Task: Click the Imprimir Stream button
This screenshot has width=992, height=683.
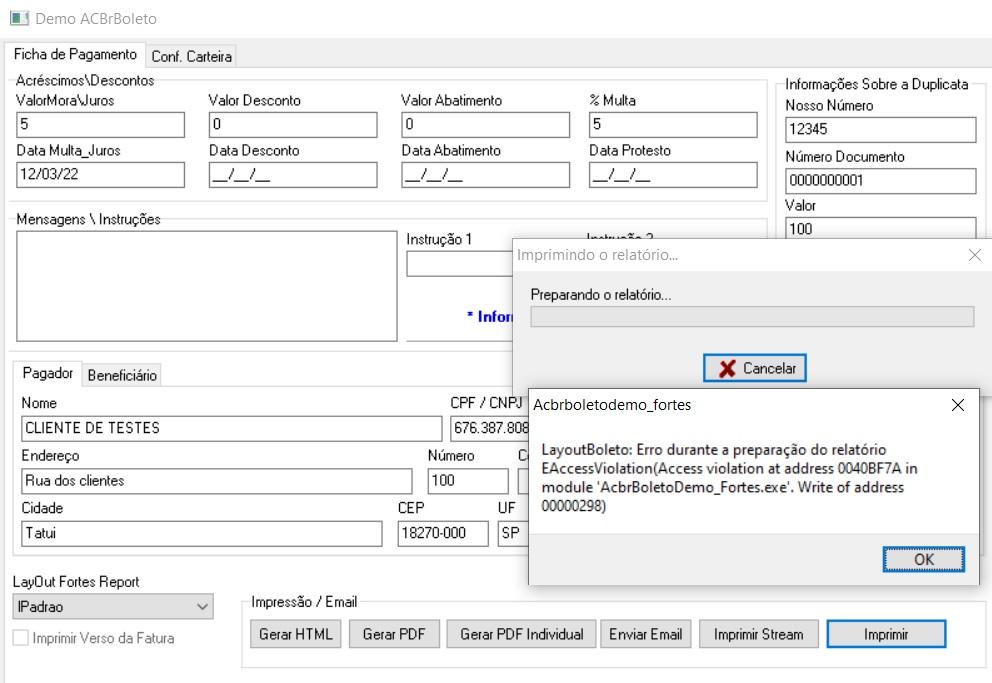Action: pyautogui.click(x=759, y=634)
